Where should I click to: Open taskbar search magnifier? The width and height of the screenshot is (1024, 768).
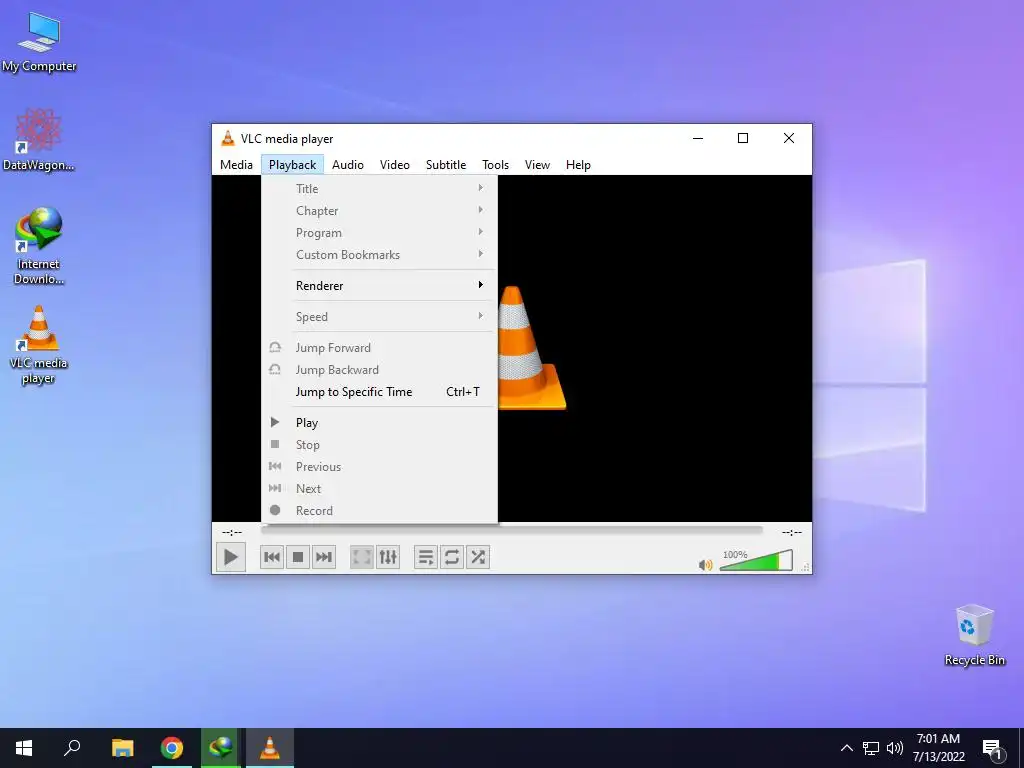72,748
